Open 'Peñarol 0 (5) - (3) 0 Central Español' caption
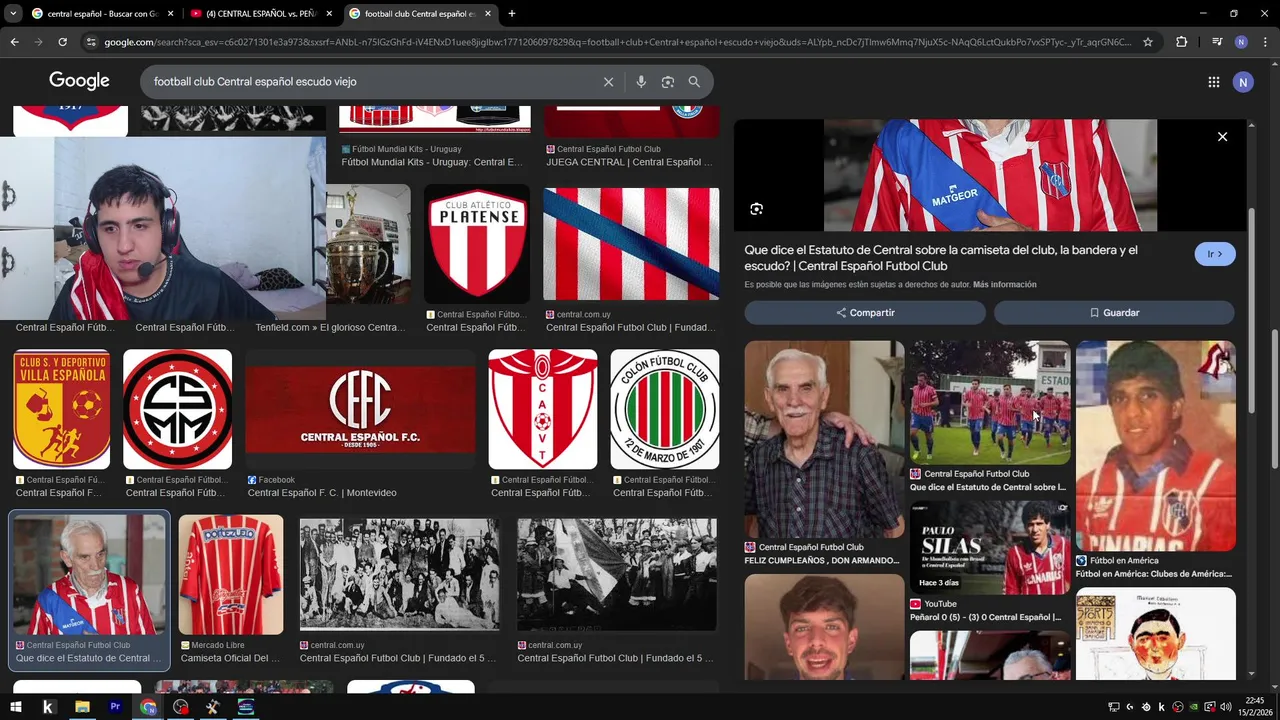 [x=986, y=617]
